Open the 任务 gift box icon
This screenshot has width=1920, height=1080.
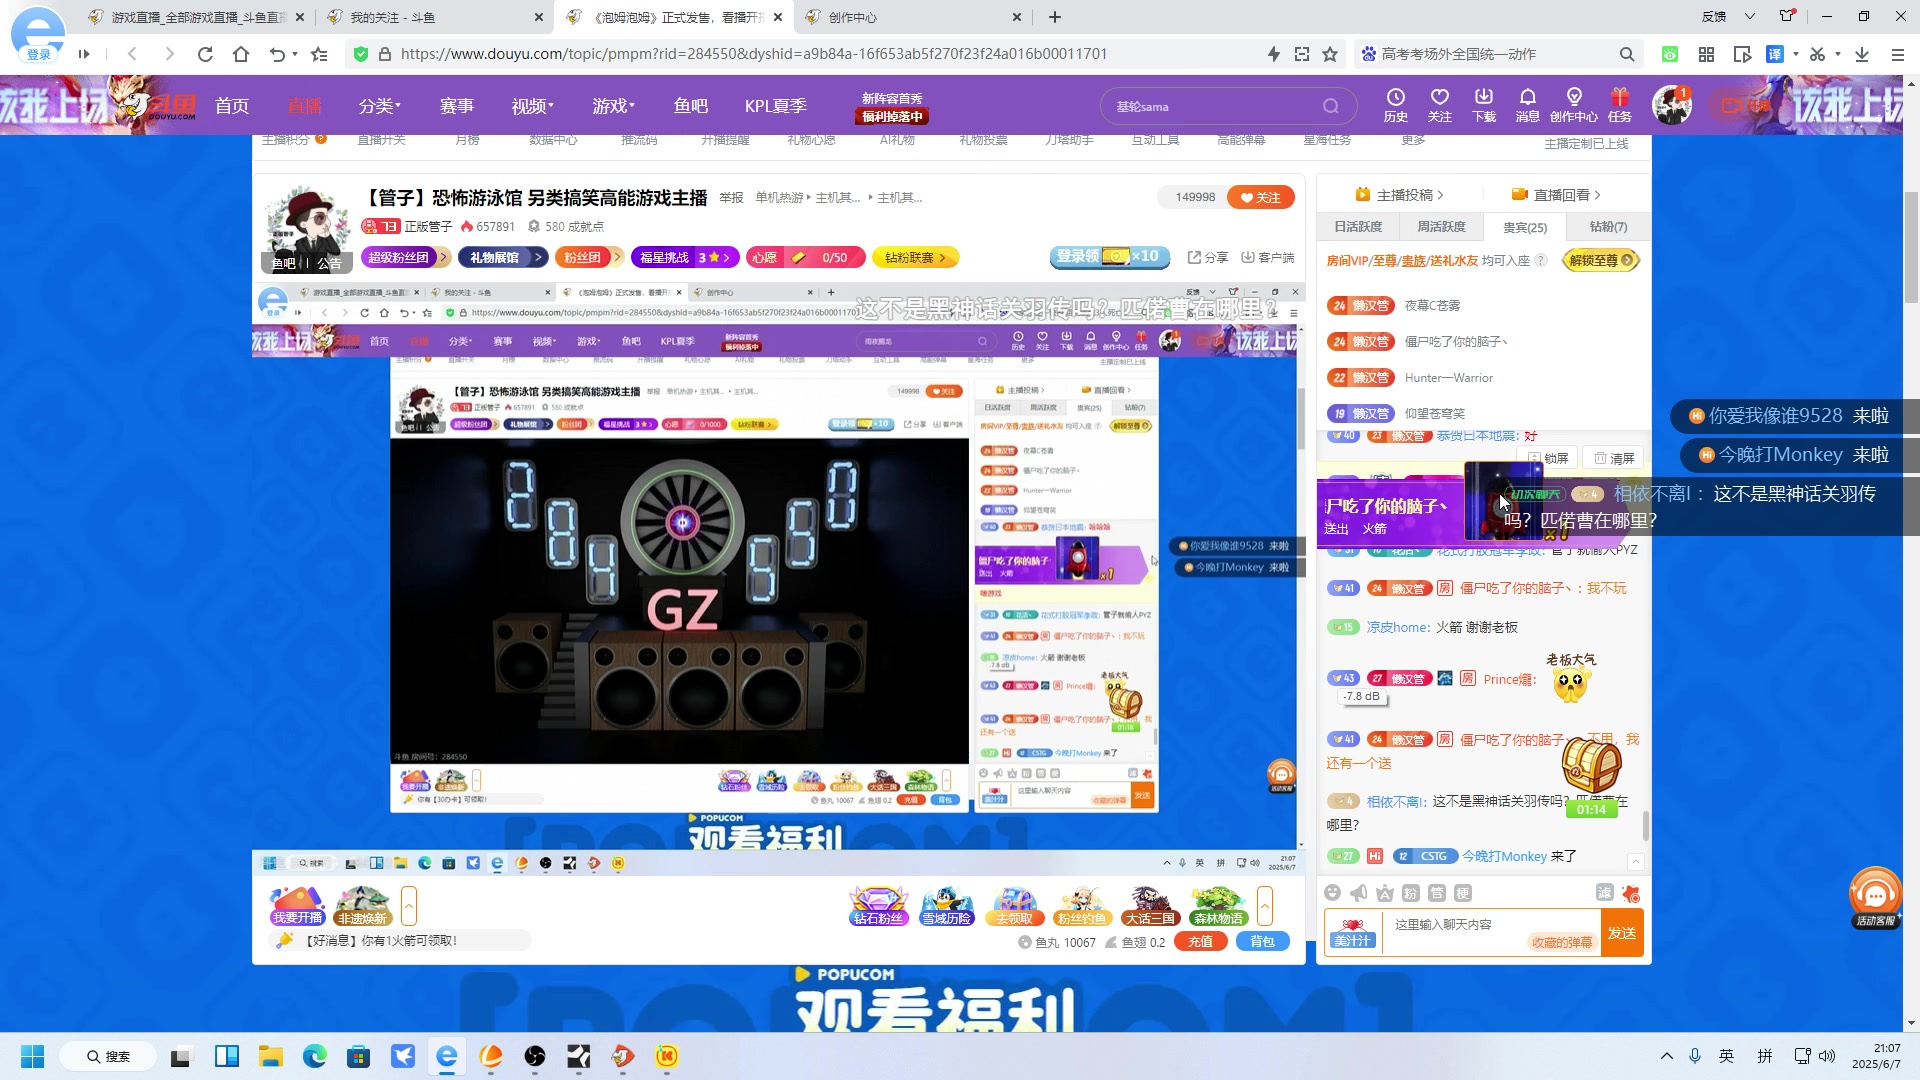click(x=1620, y=104)
